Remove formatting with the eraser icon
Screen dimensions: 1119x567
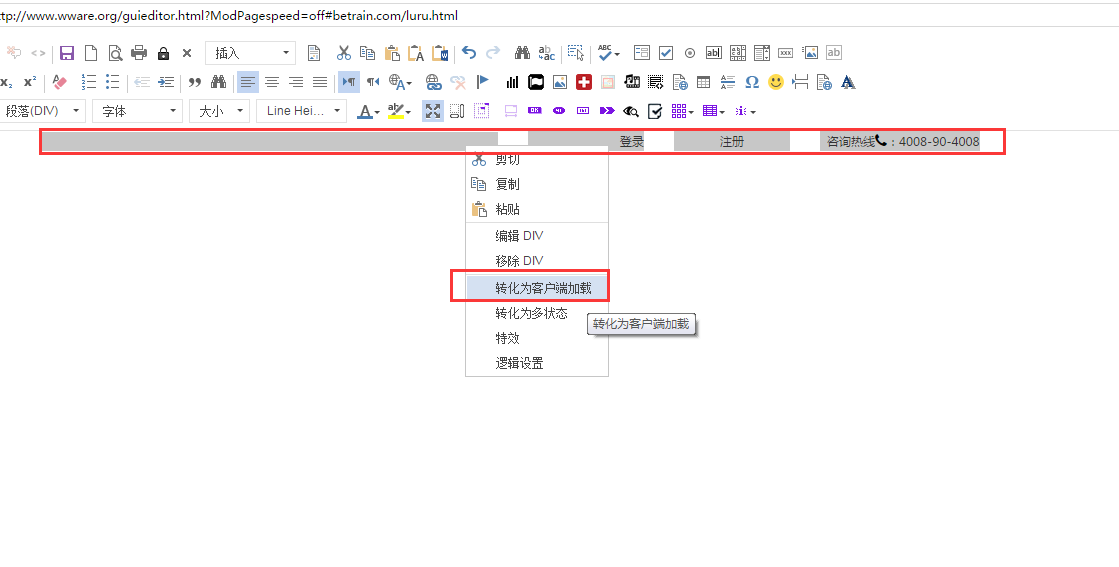60,83
